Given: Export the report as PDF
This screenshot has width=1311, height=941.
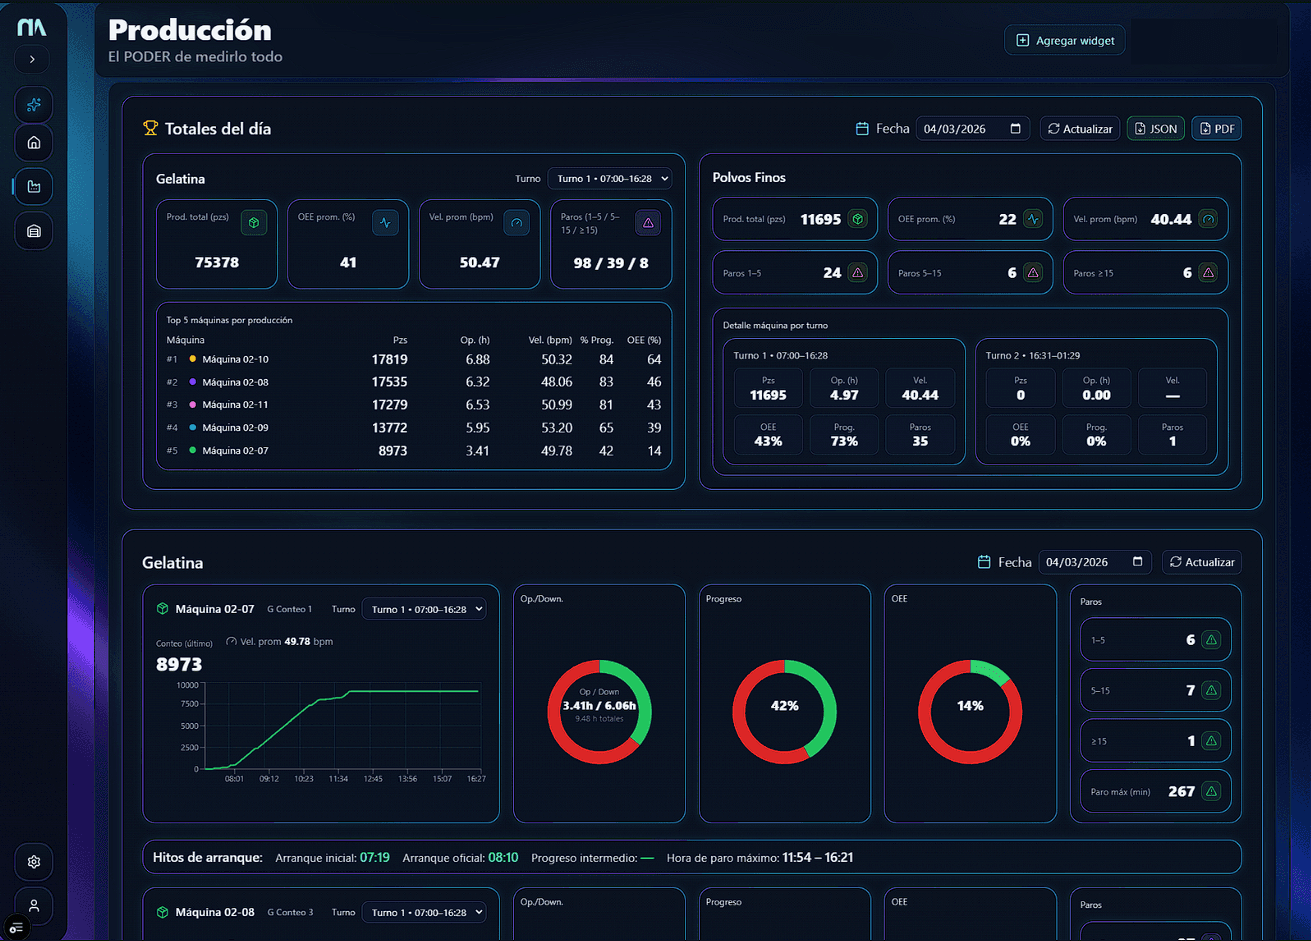Looking at the screenshot, I should pos(1216,128).
